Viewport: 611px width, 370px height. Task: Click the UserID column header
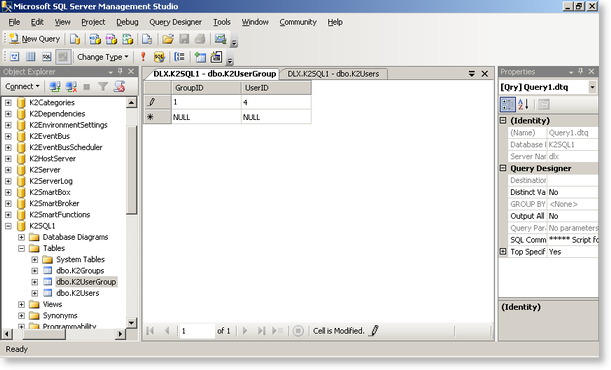pyautogui.click(x=276, y=88)
